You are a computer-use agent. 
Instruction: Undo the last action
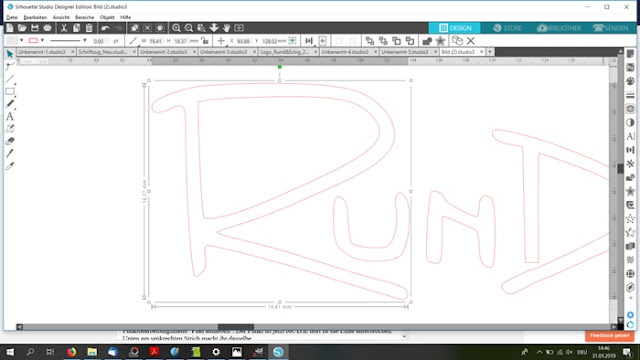pos(105,28)
